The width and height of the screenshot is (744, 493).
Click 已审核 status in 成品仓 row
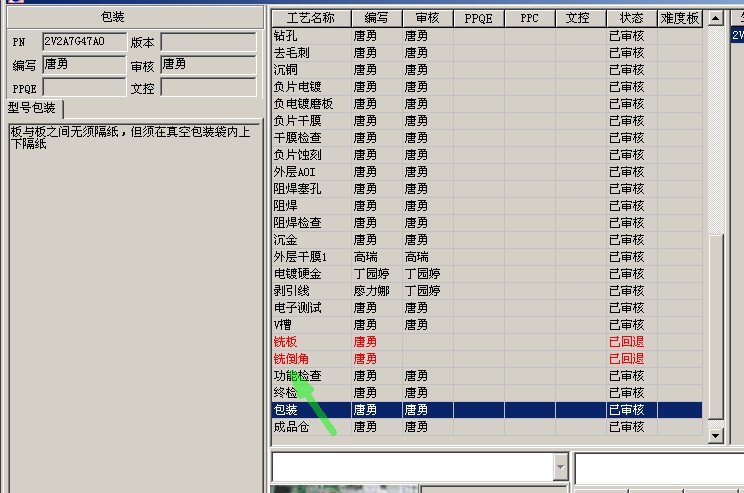coord(627,427)
